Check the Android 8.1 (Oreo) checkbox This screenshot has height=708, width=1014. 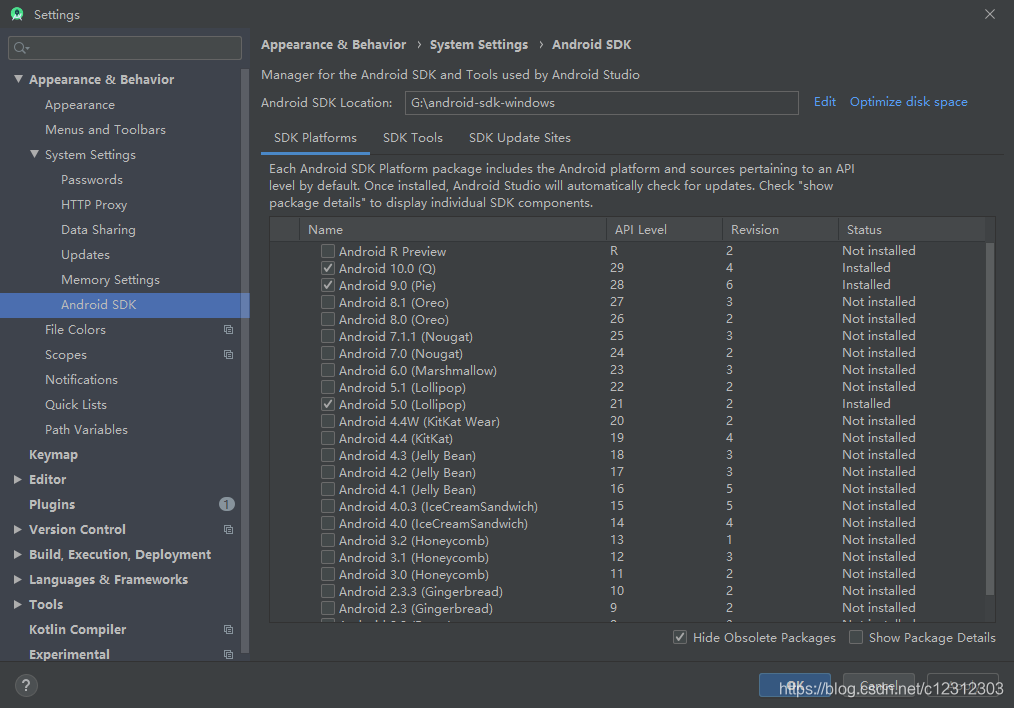point(328,302)
